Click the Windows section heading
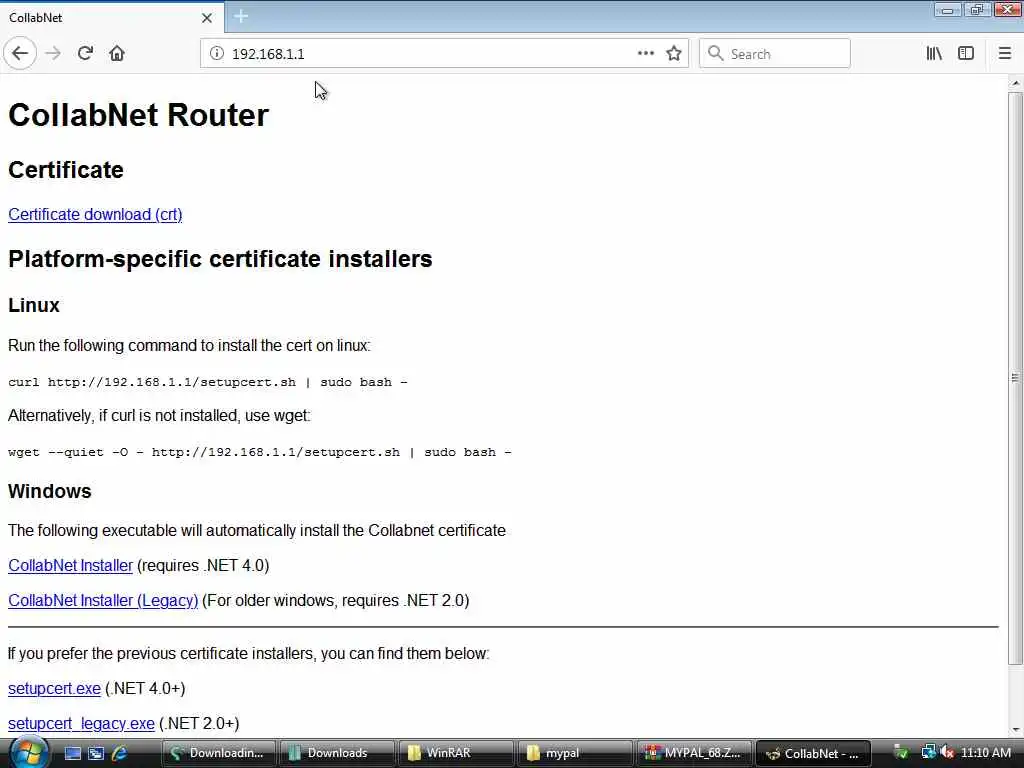The image size is (1024, 768). 50,491
